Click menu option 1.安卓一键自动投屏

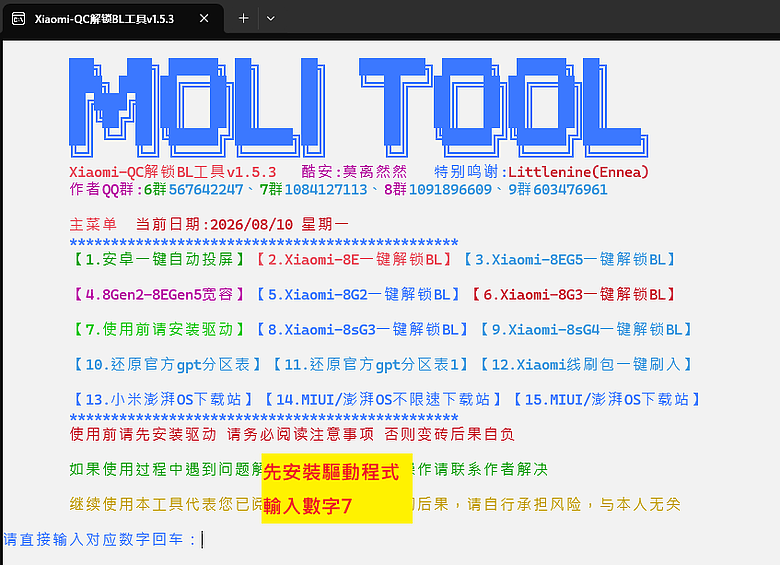(x=159, y=259)
